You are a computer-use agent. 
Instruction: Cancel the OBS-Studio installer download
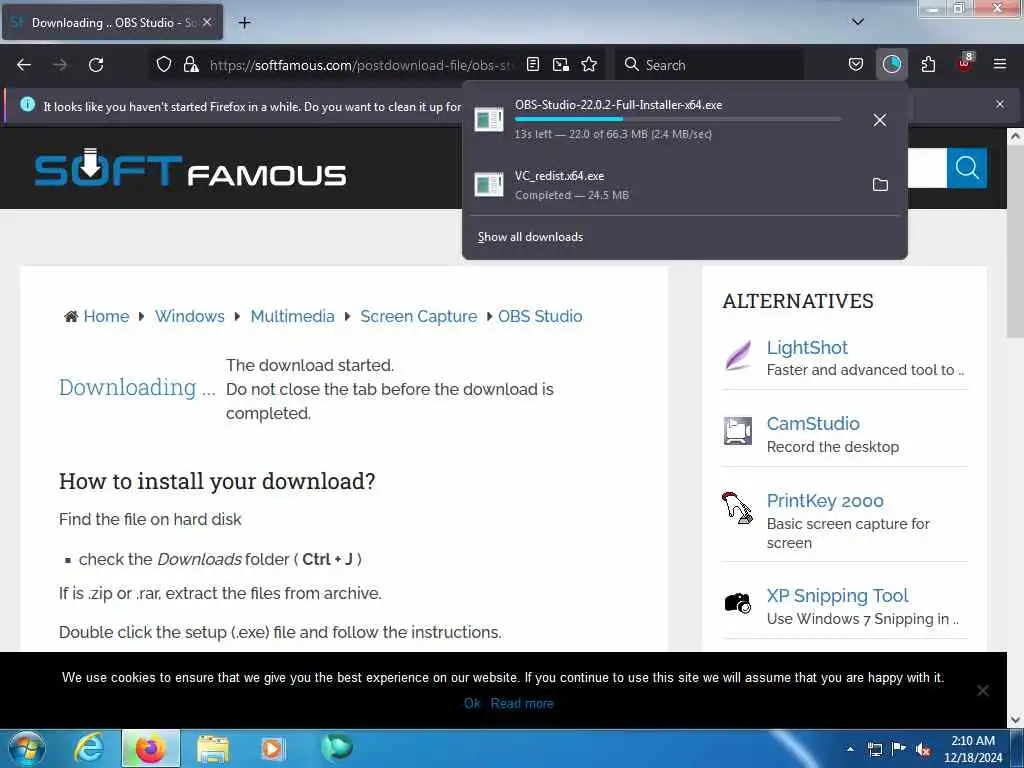[880, 120]
